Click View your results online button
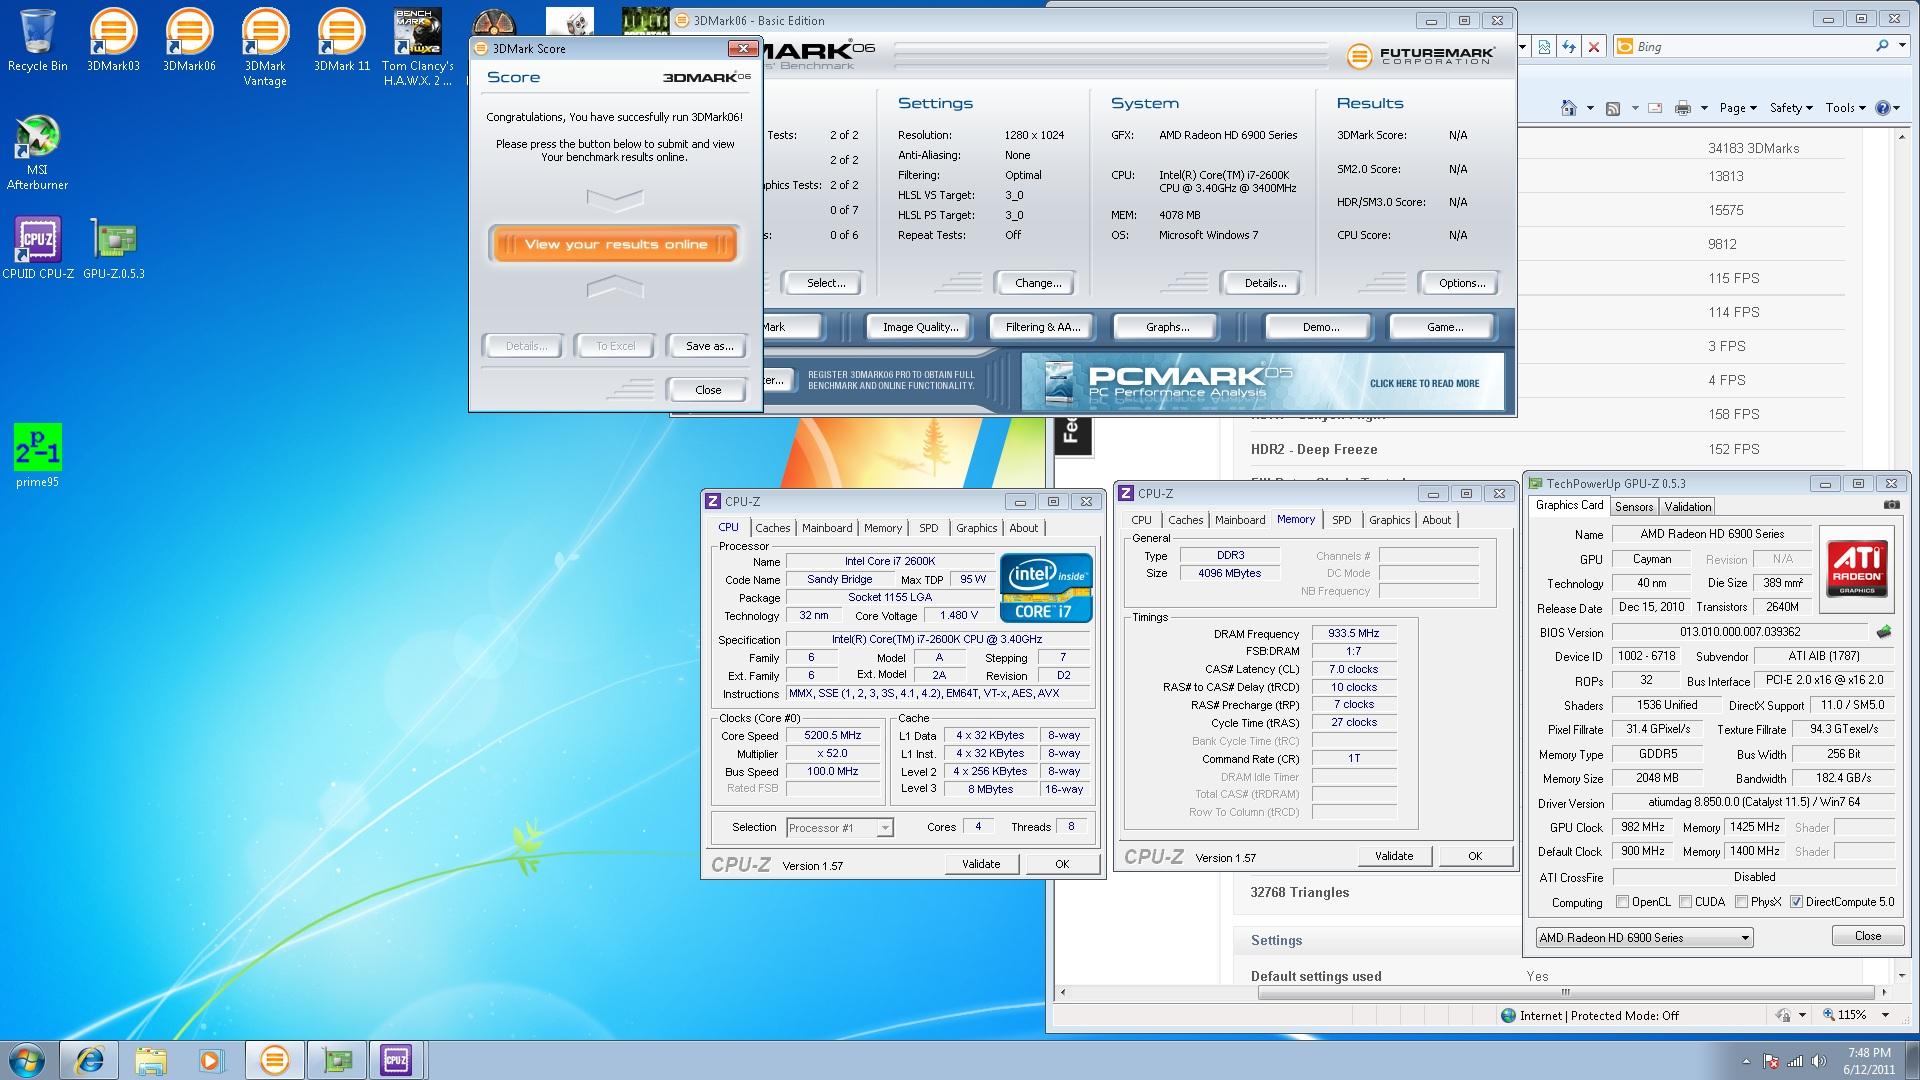Viewport: 1920px width, 1080px height. tap(615, 244)
